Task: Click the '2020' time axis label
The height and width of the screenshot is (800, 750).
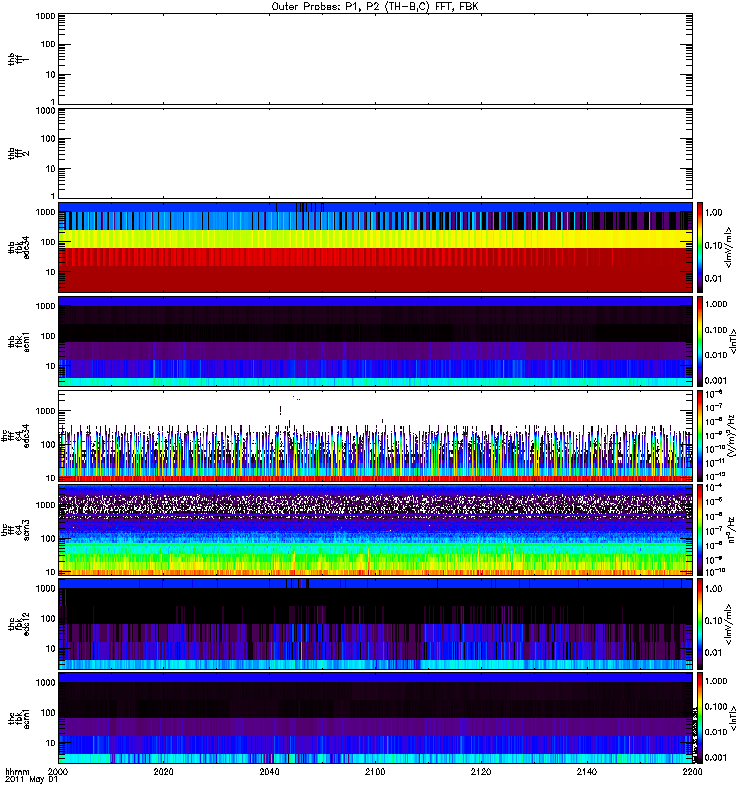Action: pos(163,771)
